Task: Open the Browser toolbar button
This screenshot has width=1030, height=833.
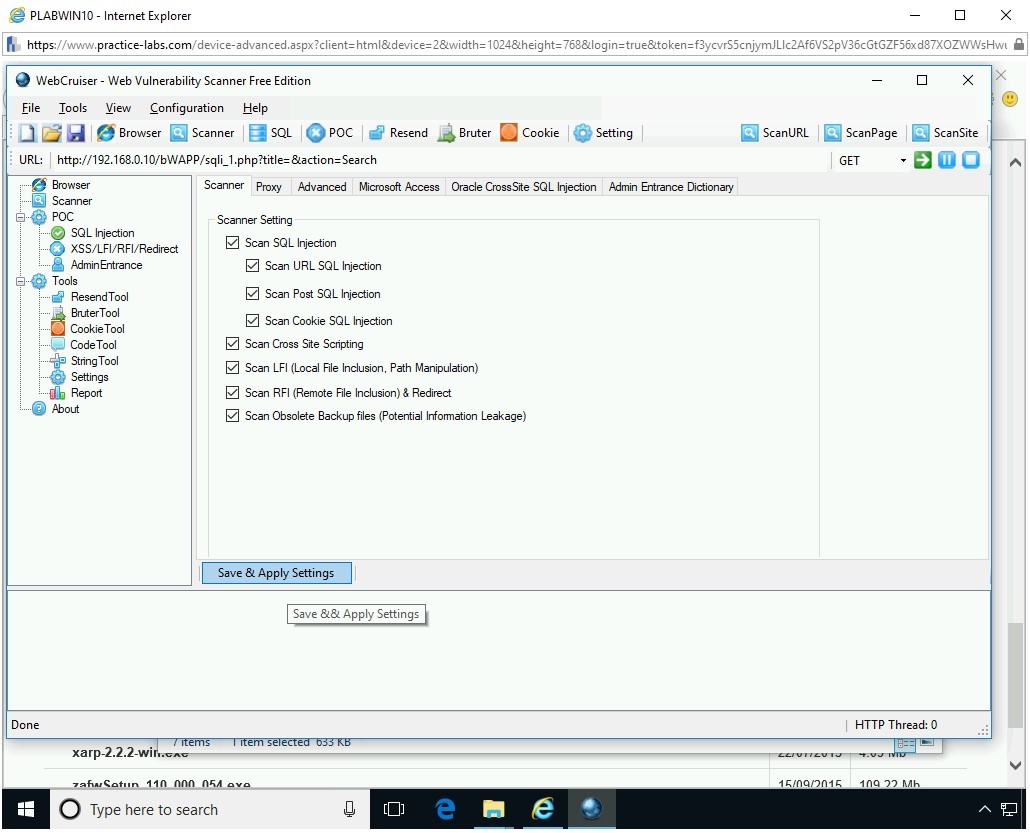Action: pos(129,133)
